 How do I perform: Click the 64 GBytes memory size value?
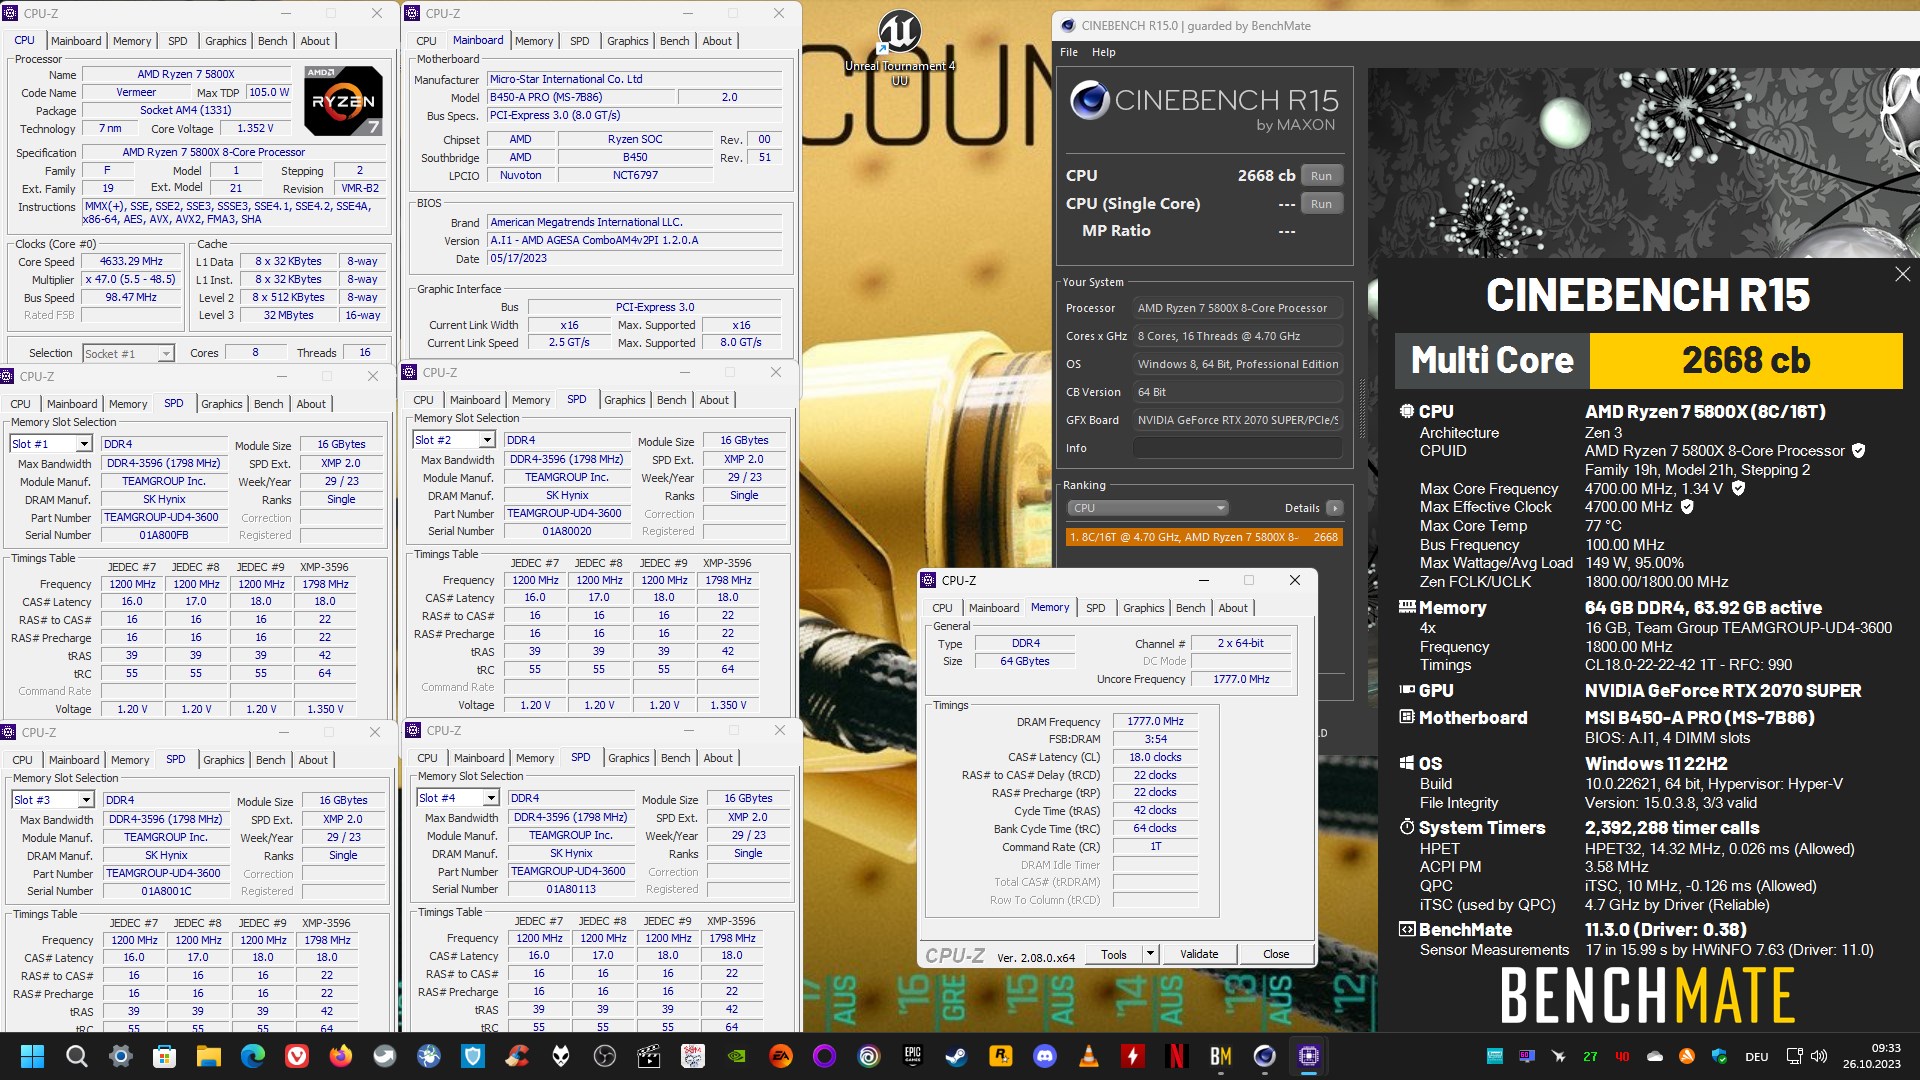coord(1025,661)
